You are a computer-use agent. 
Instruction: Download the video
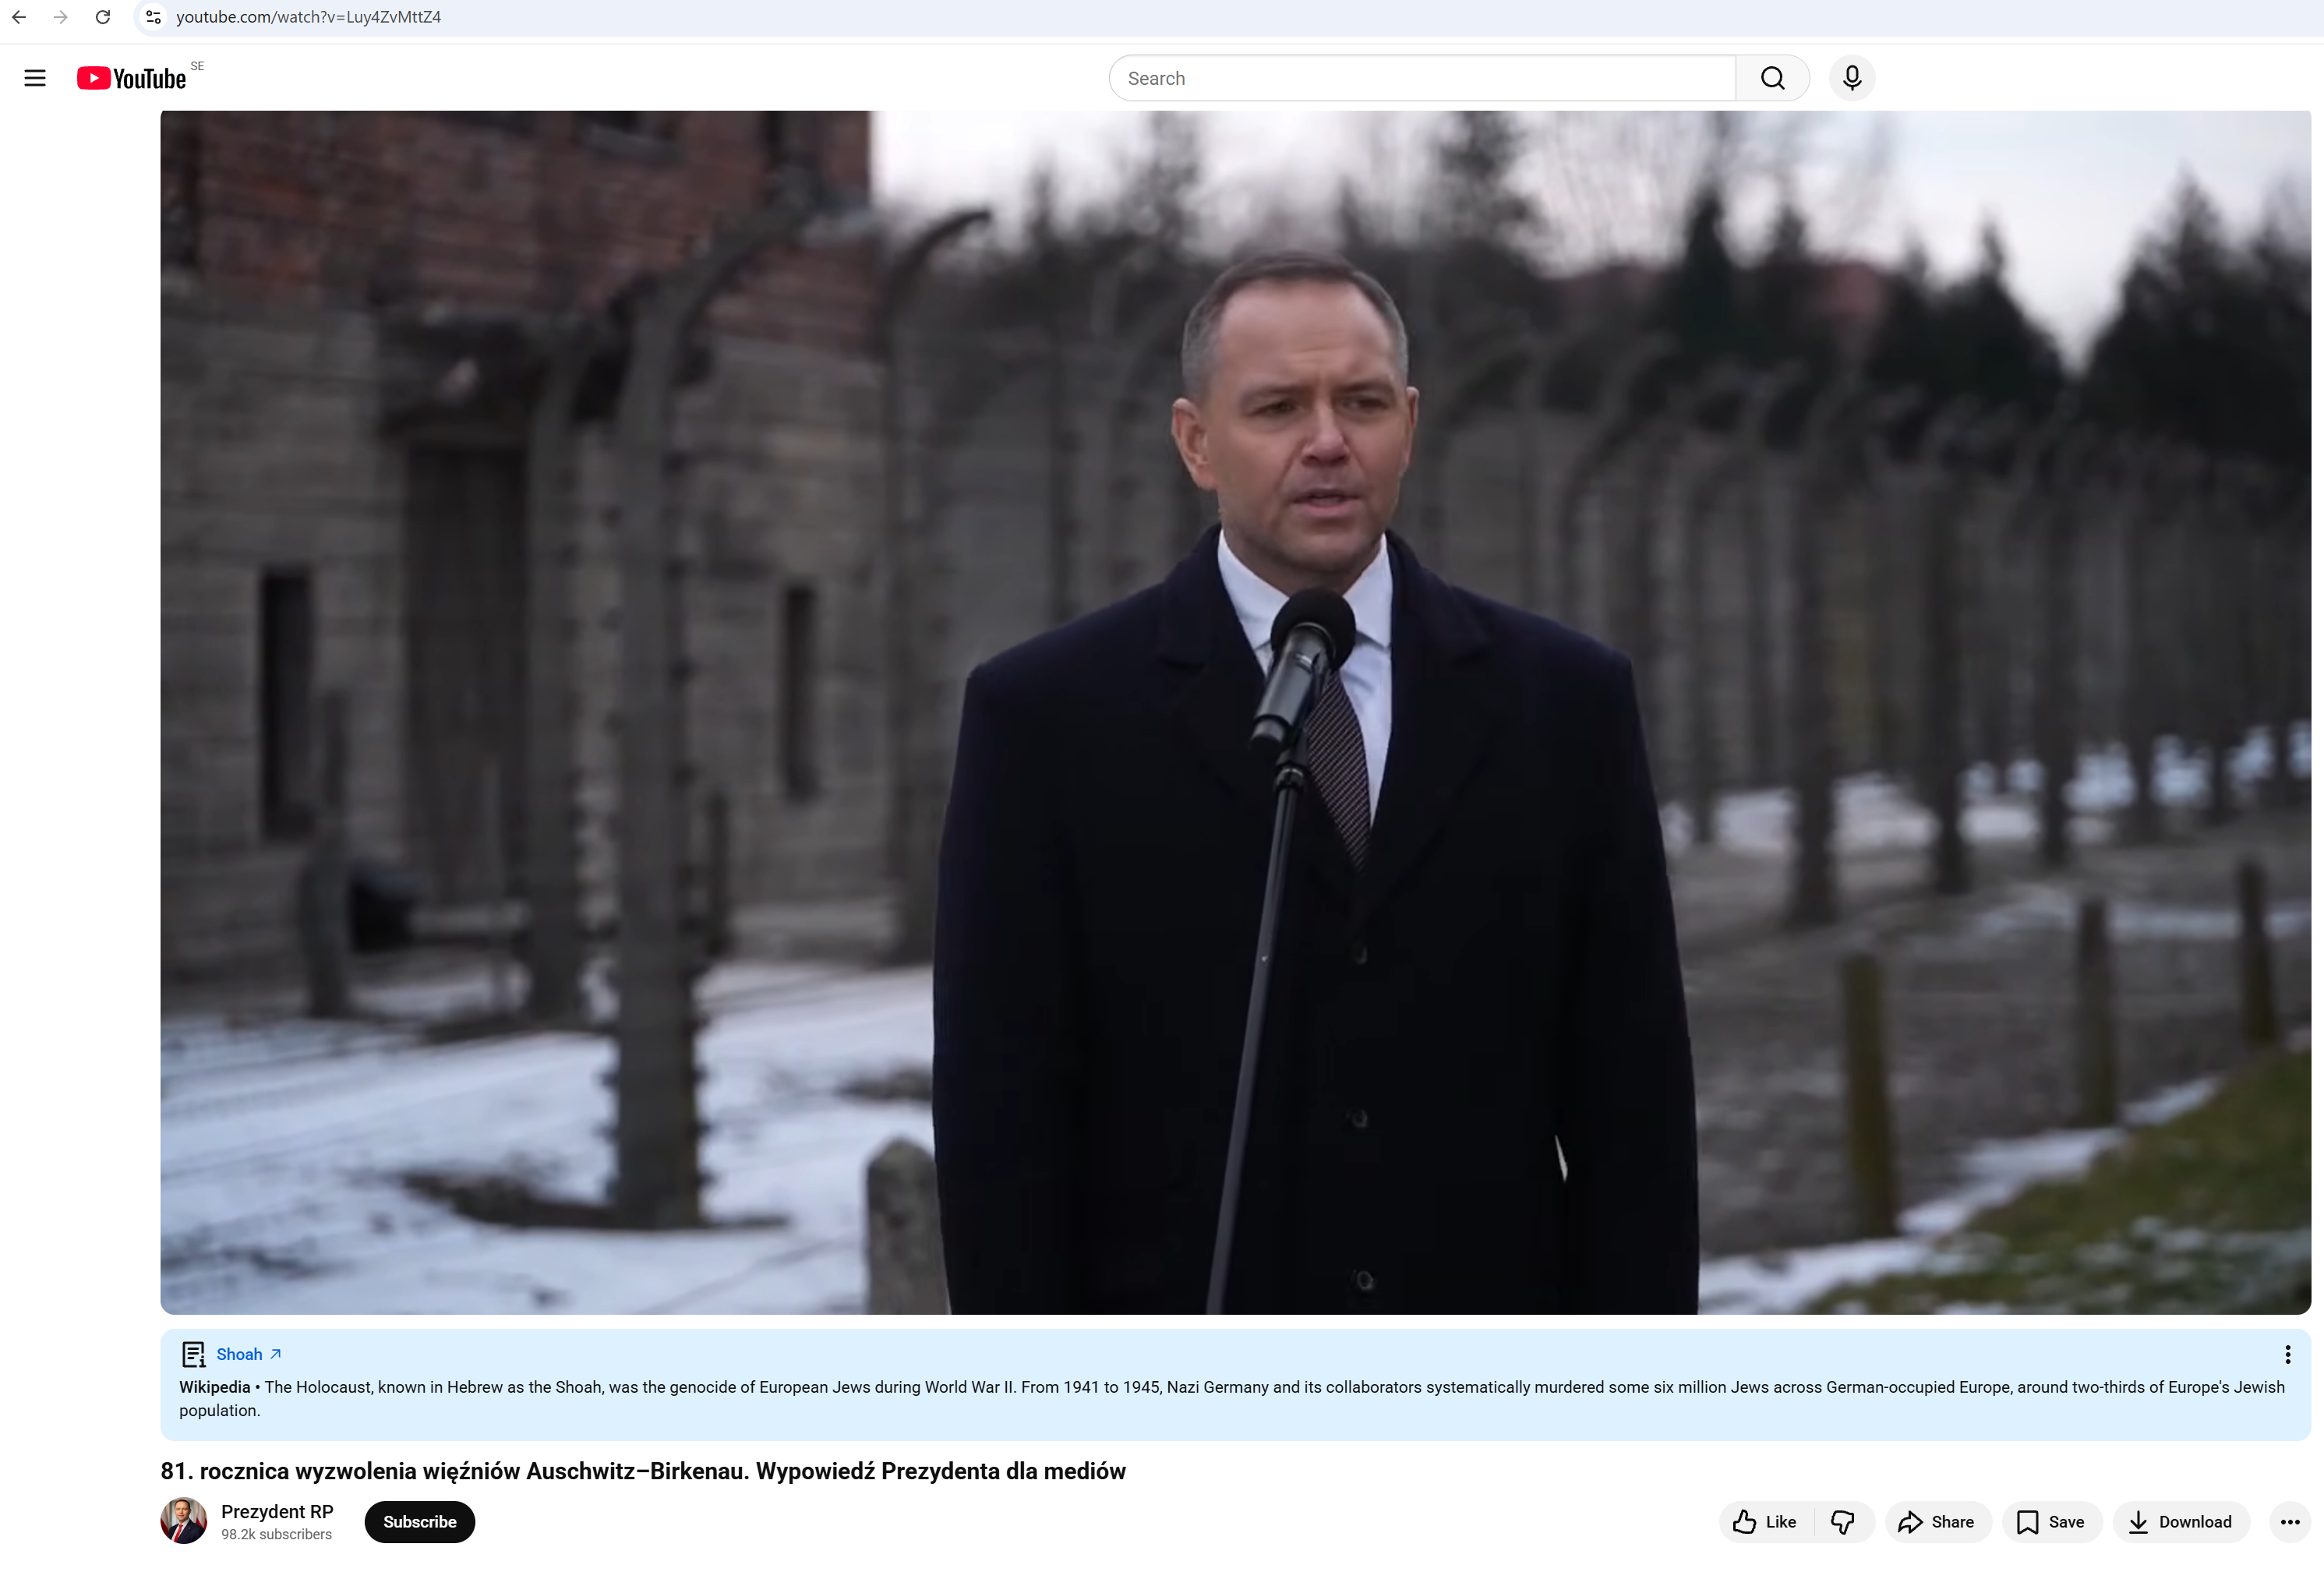pos(2181,1521)
